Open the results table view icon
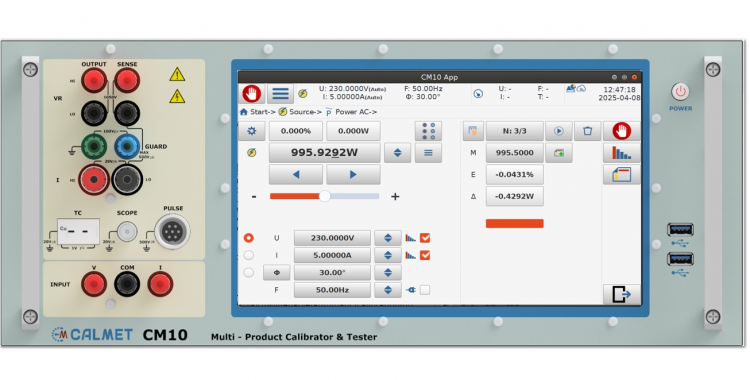Image resolution: width=750 pixels, height=380 pixels. [621, 175]
